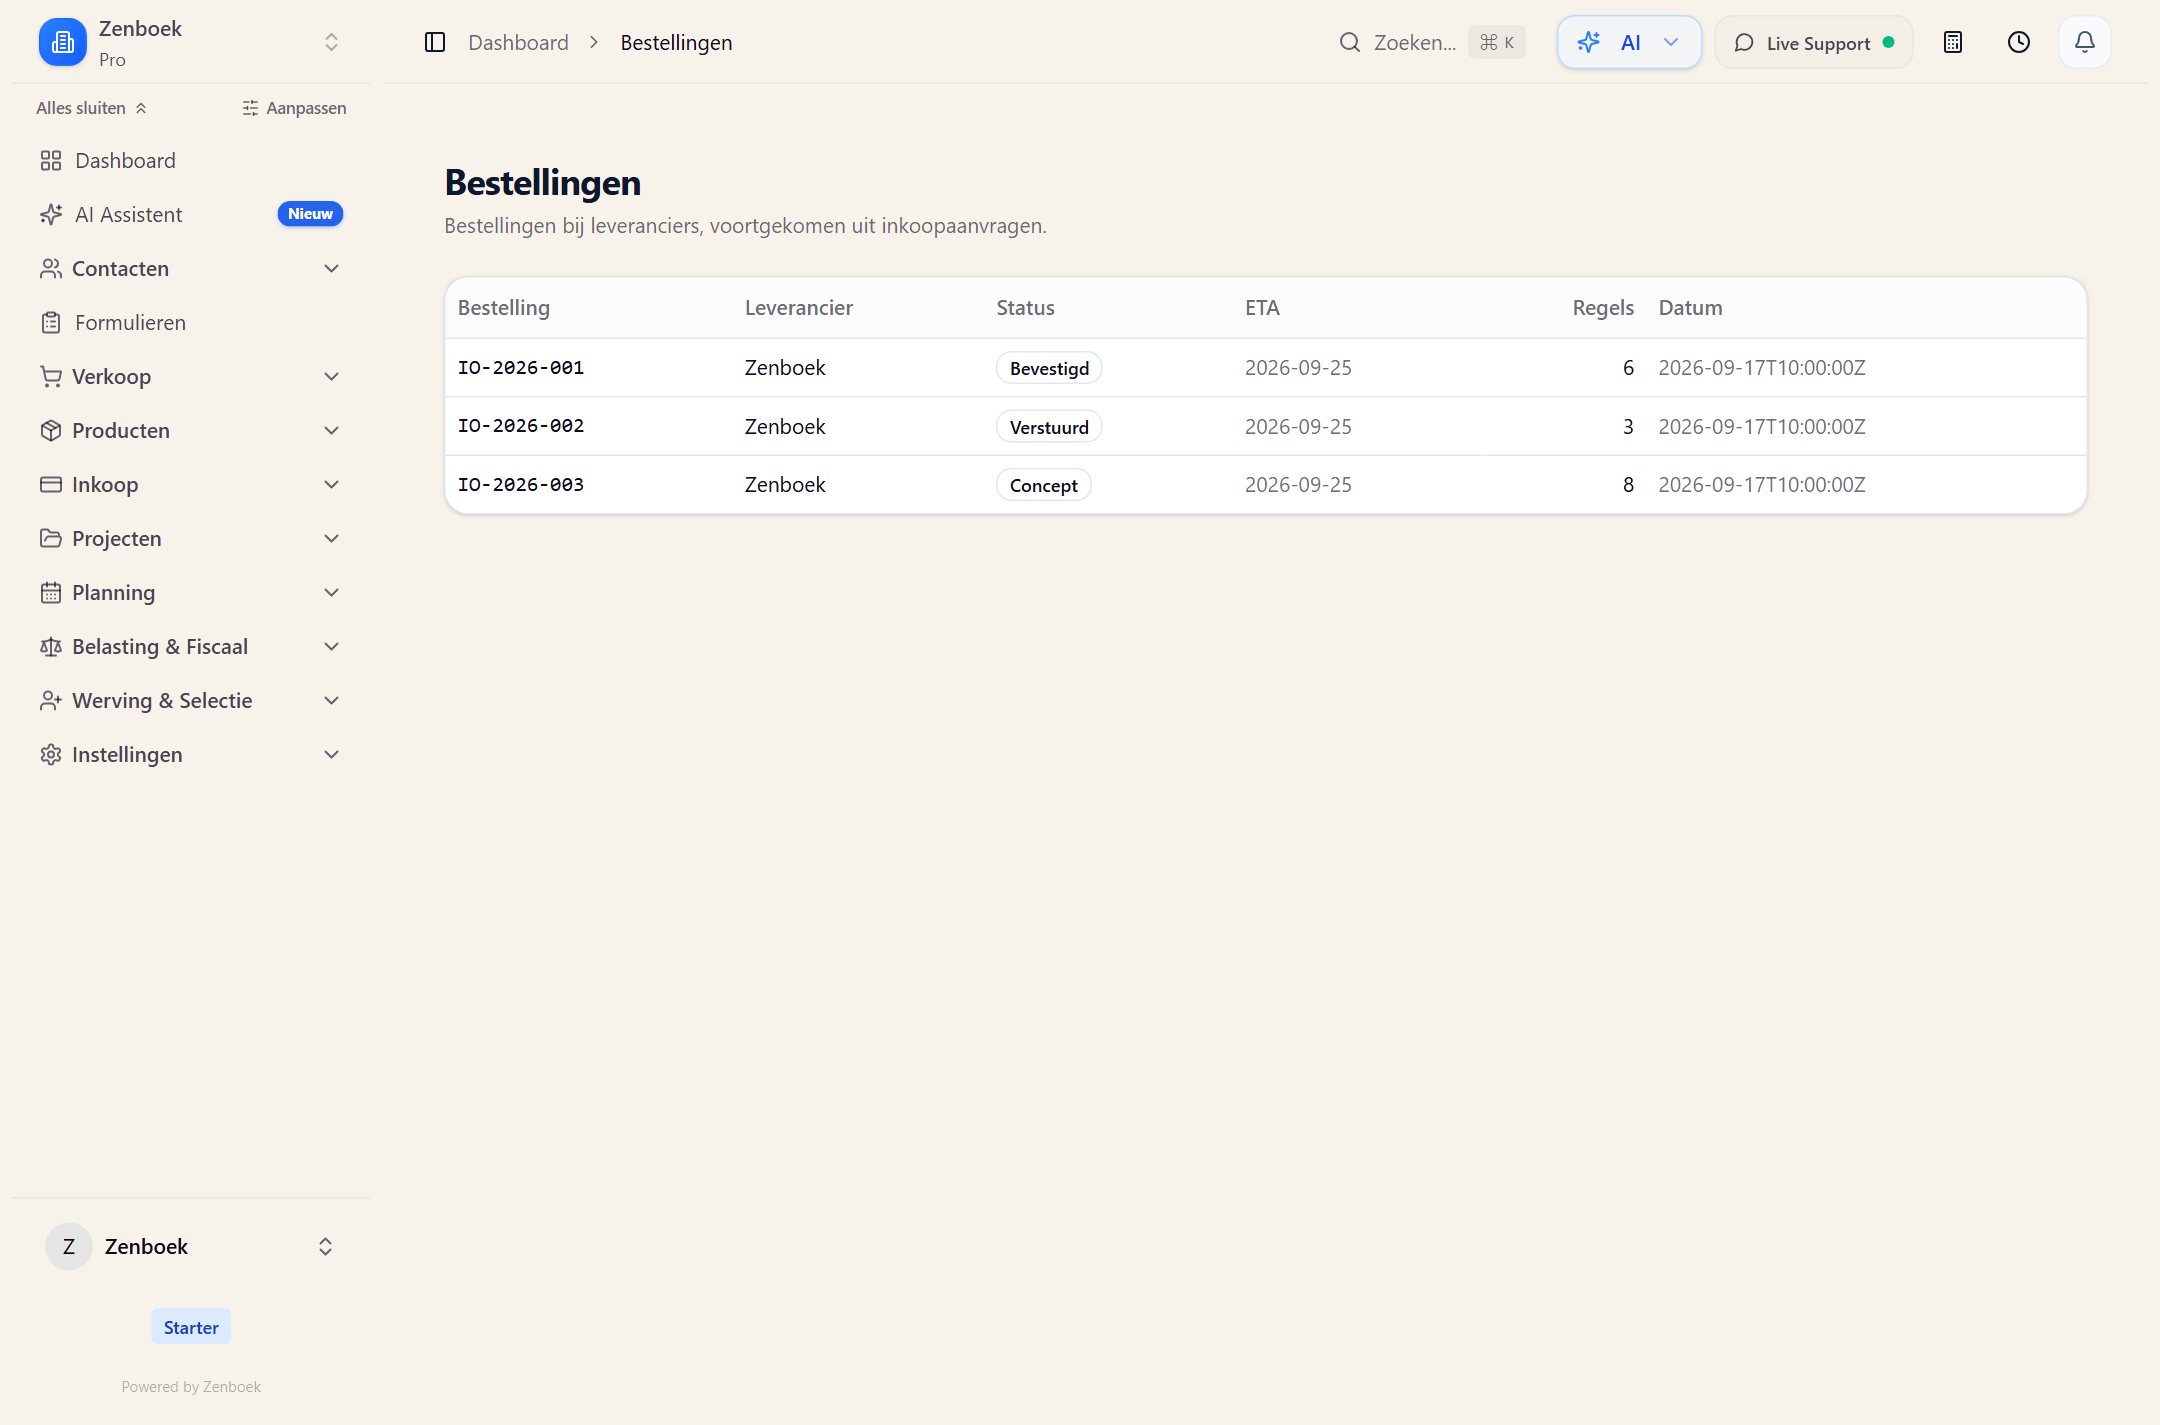Image resolution: width=2160 pixels, height=1425 pixels.
Task: Click Alles sluiten to collapse all
Action: (x=92, y=108)
